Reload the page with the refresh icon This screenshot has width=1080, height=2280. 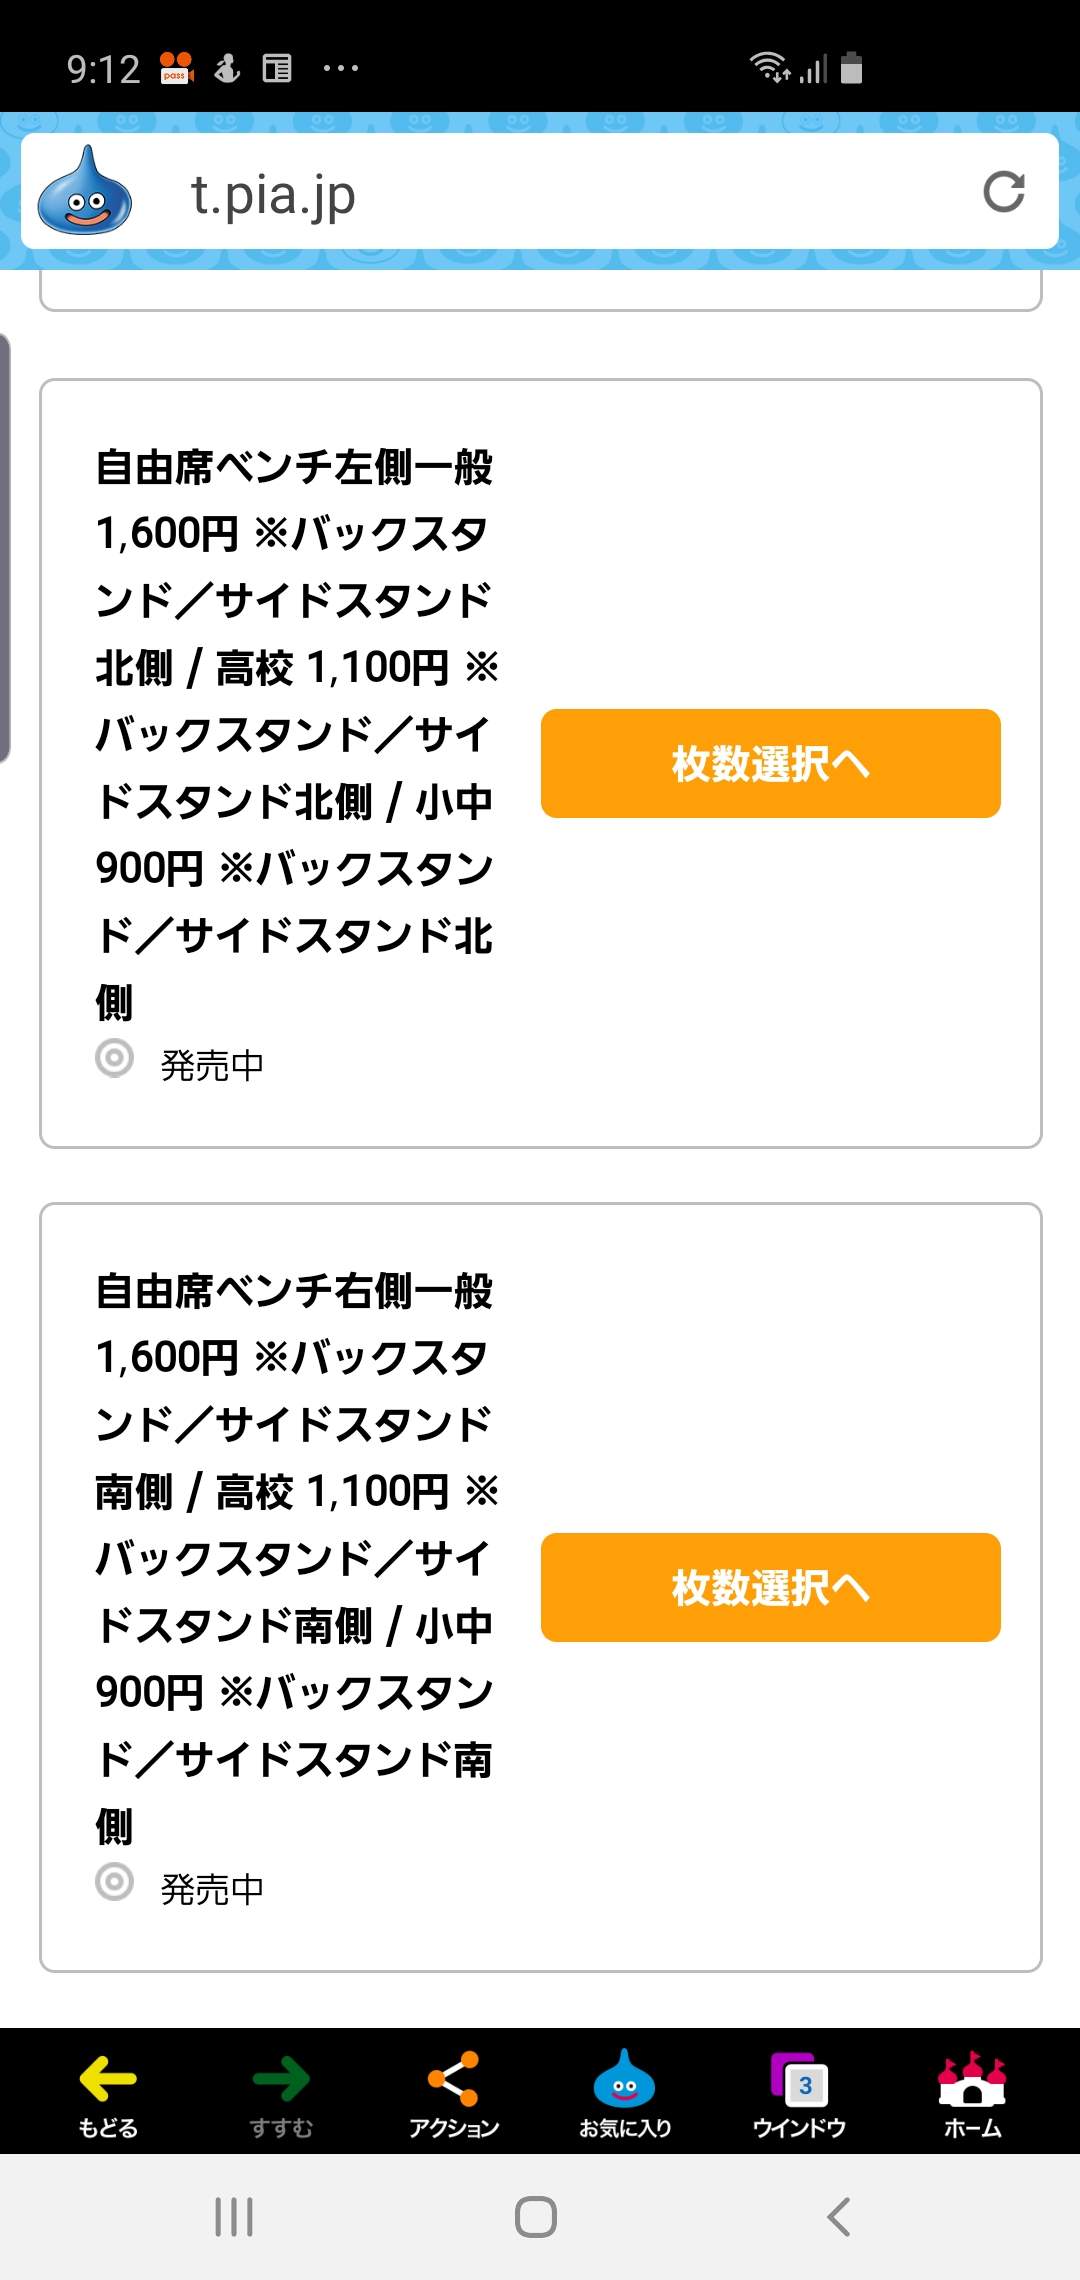[x=1003, y=192]
